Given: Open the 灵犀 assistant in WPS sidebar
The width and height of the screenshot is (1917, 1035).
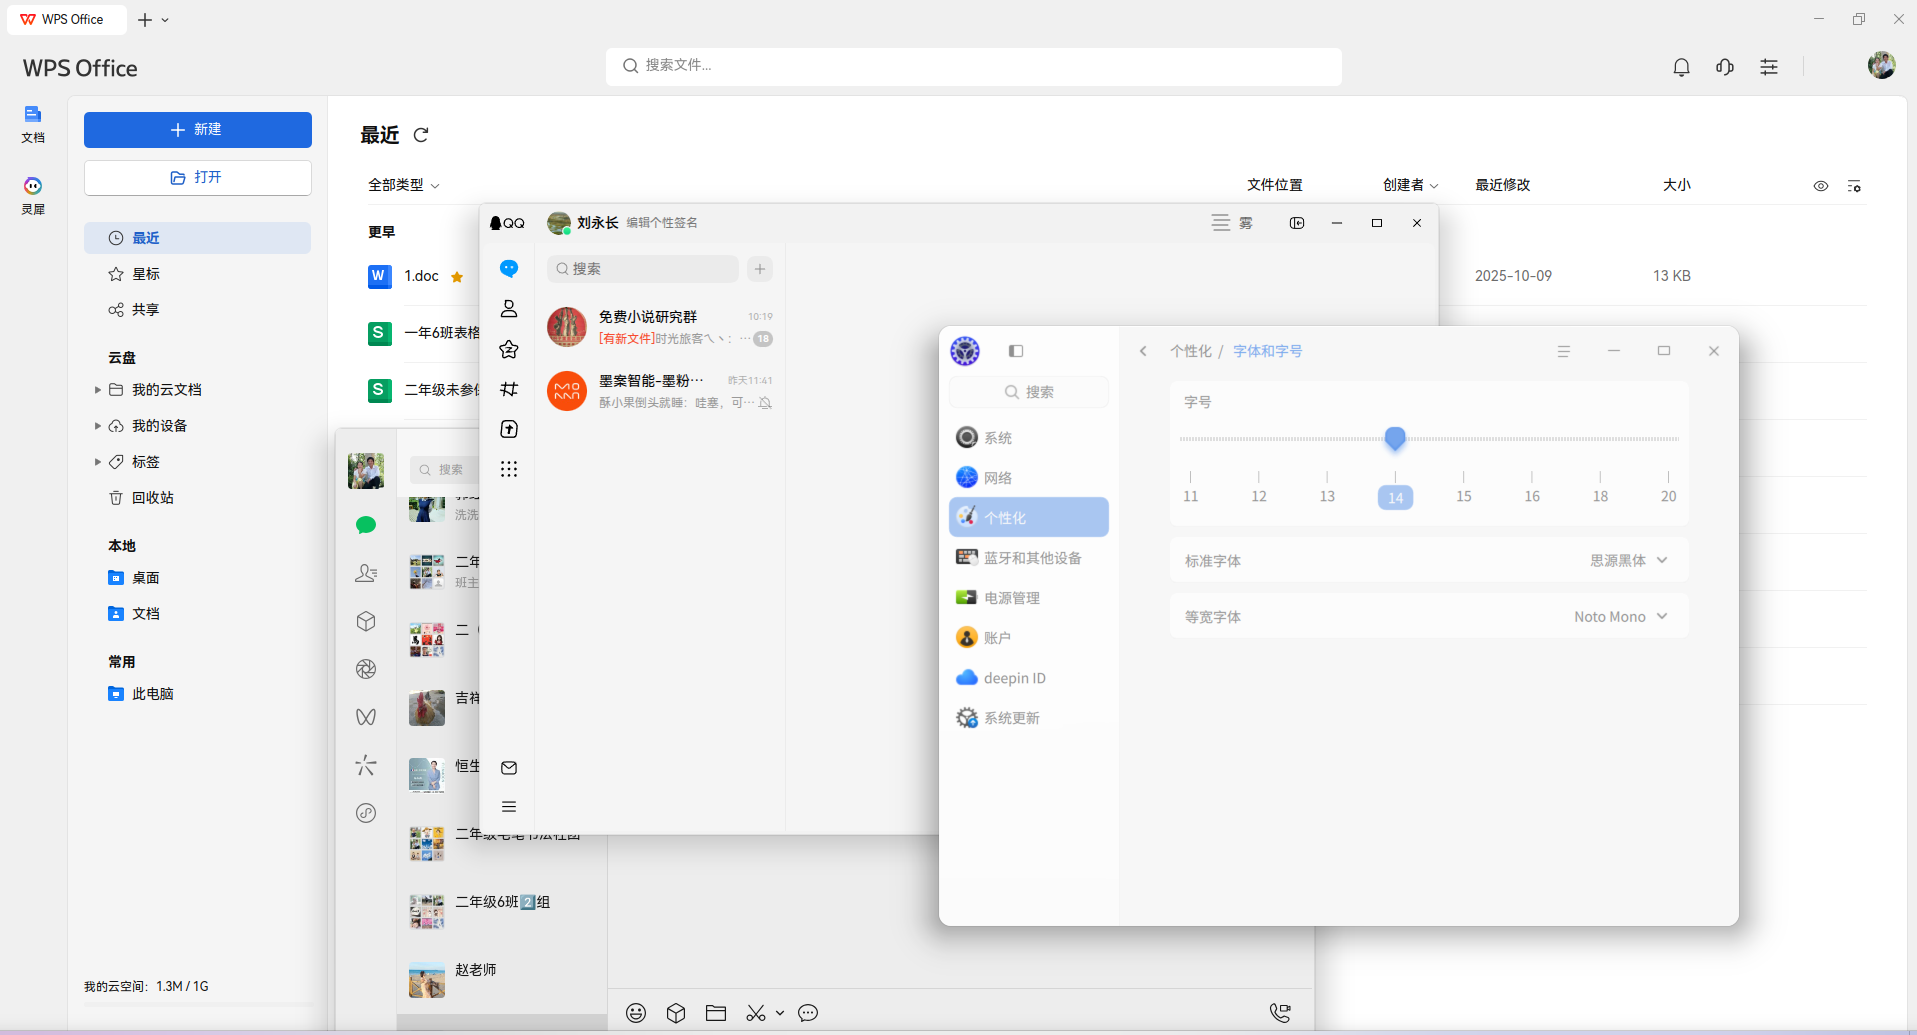Looking at the screenshot, I should coord(33,193).
